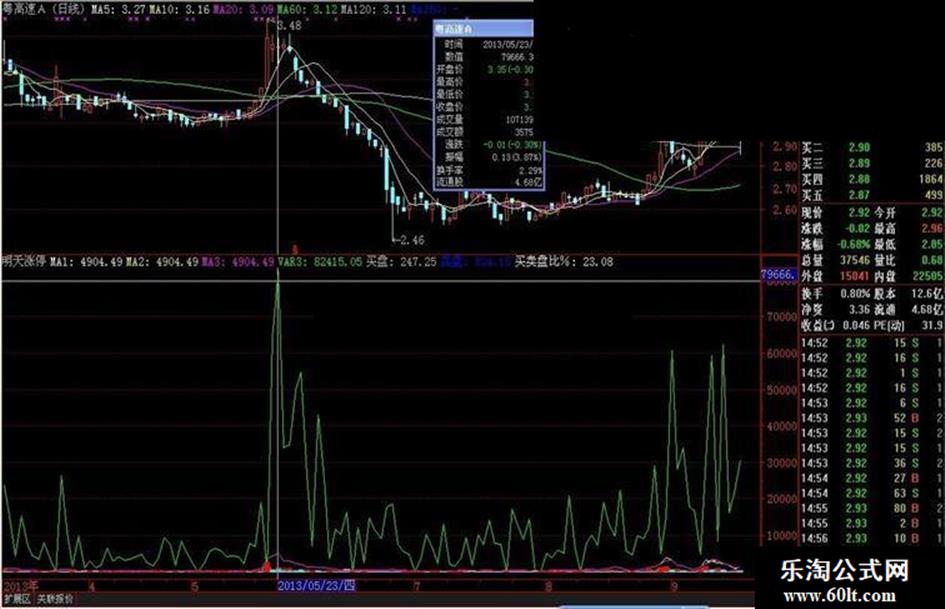Click the 流通股 4.68亿 row in popup

pos(489,182)
